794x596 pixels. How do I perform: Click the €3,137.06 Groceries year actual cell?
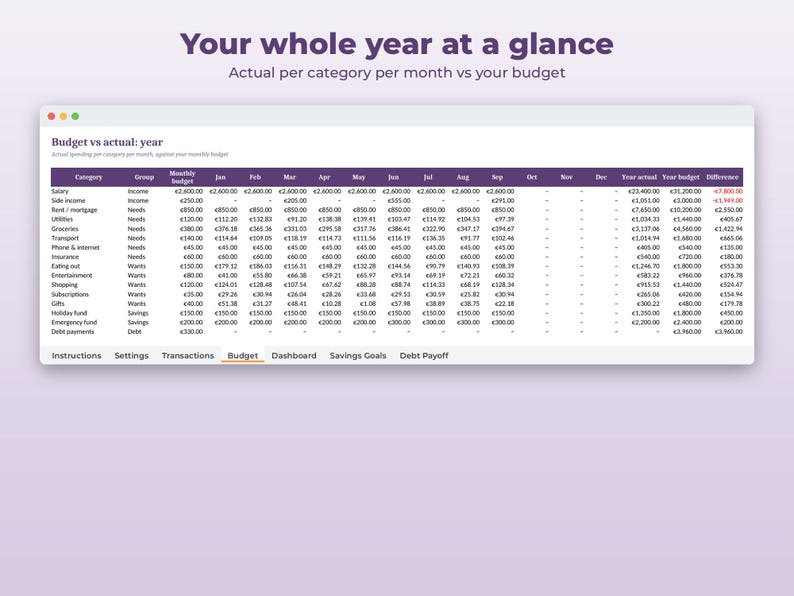tap(646, 229)
